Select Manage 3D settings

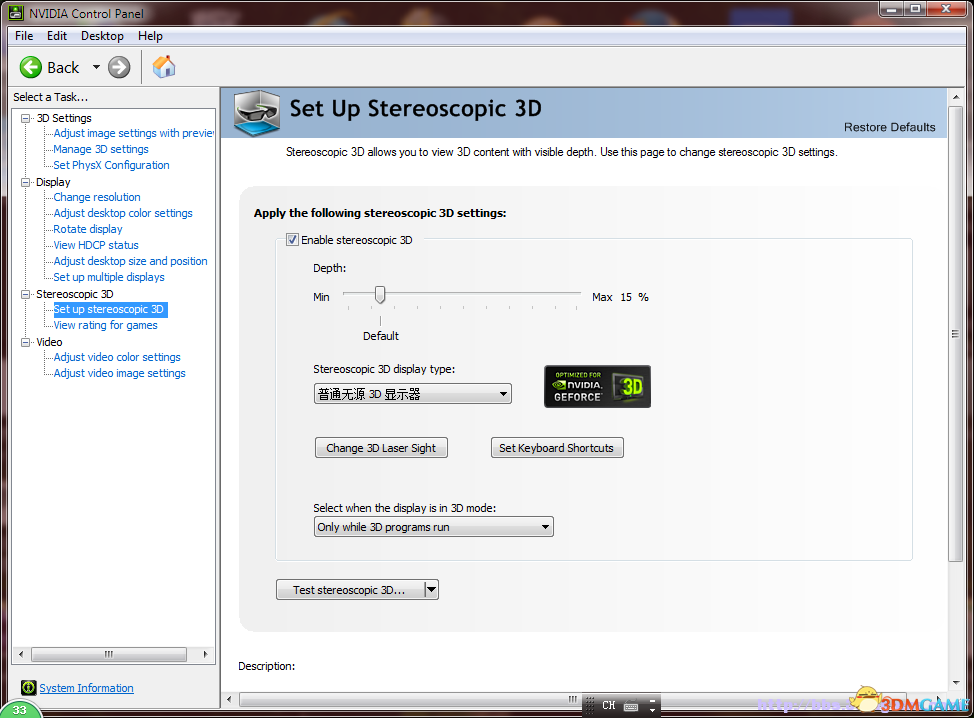point(101,149)
